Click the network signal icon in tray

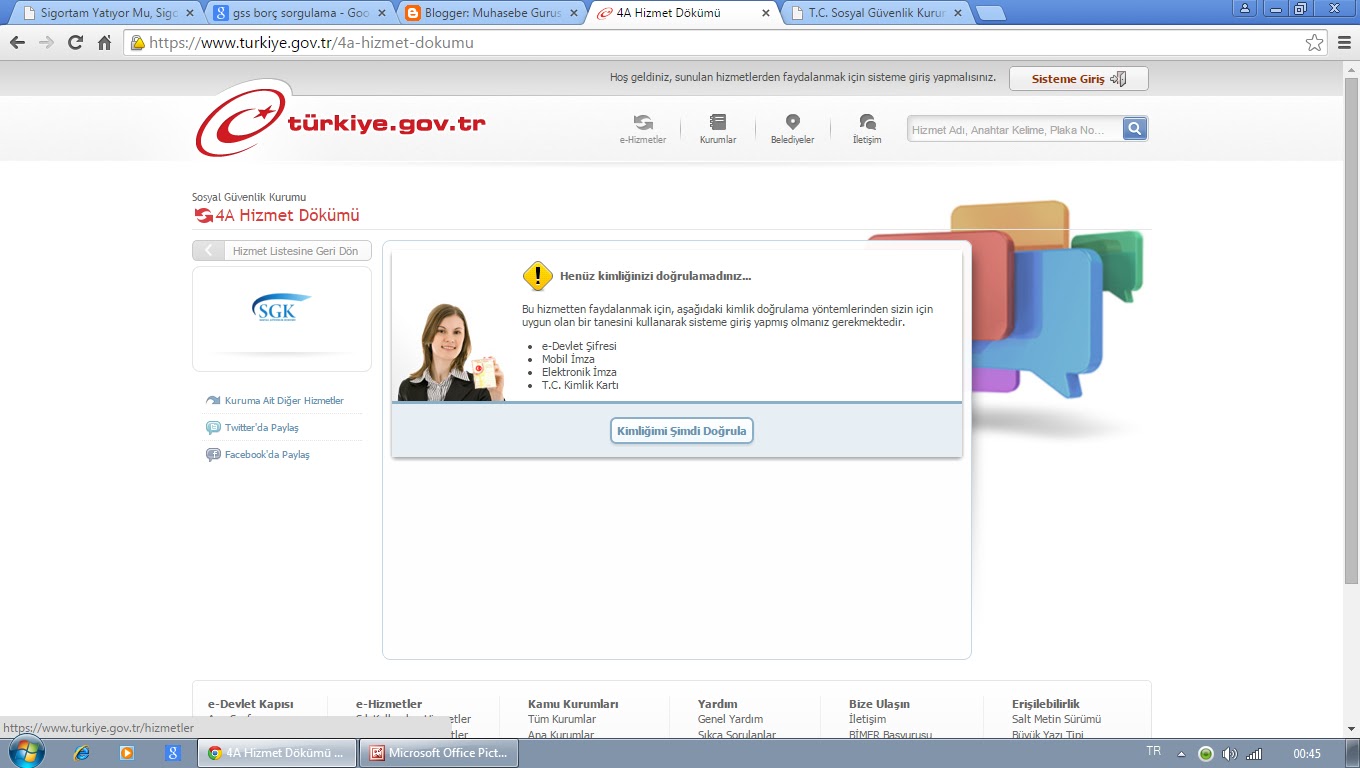point(1253,753)
